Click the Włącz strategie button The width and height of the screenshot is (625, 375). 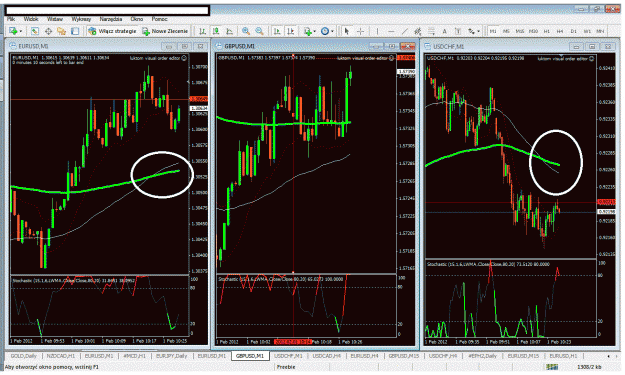[112, 31]
